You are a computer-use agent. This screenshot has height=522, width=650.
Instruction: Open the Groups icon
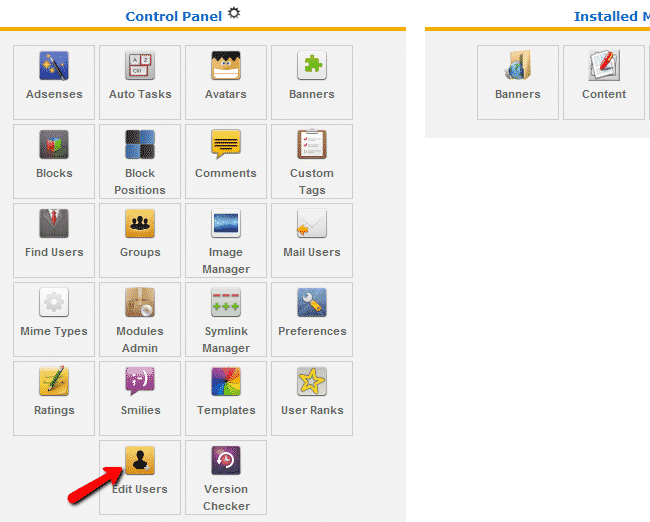coord(140,239)
